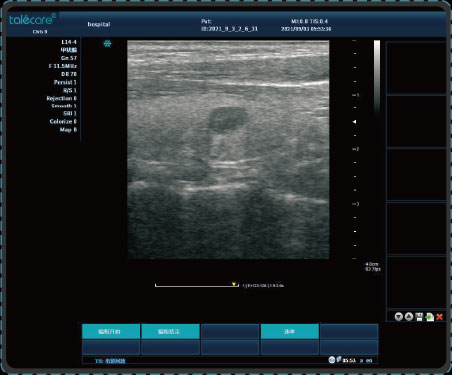Viewport: 452px width, 375px height.
Task: Click the green arrow export image icon
Action: coord(430,317)
